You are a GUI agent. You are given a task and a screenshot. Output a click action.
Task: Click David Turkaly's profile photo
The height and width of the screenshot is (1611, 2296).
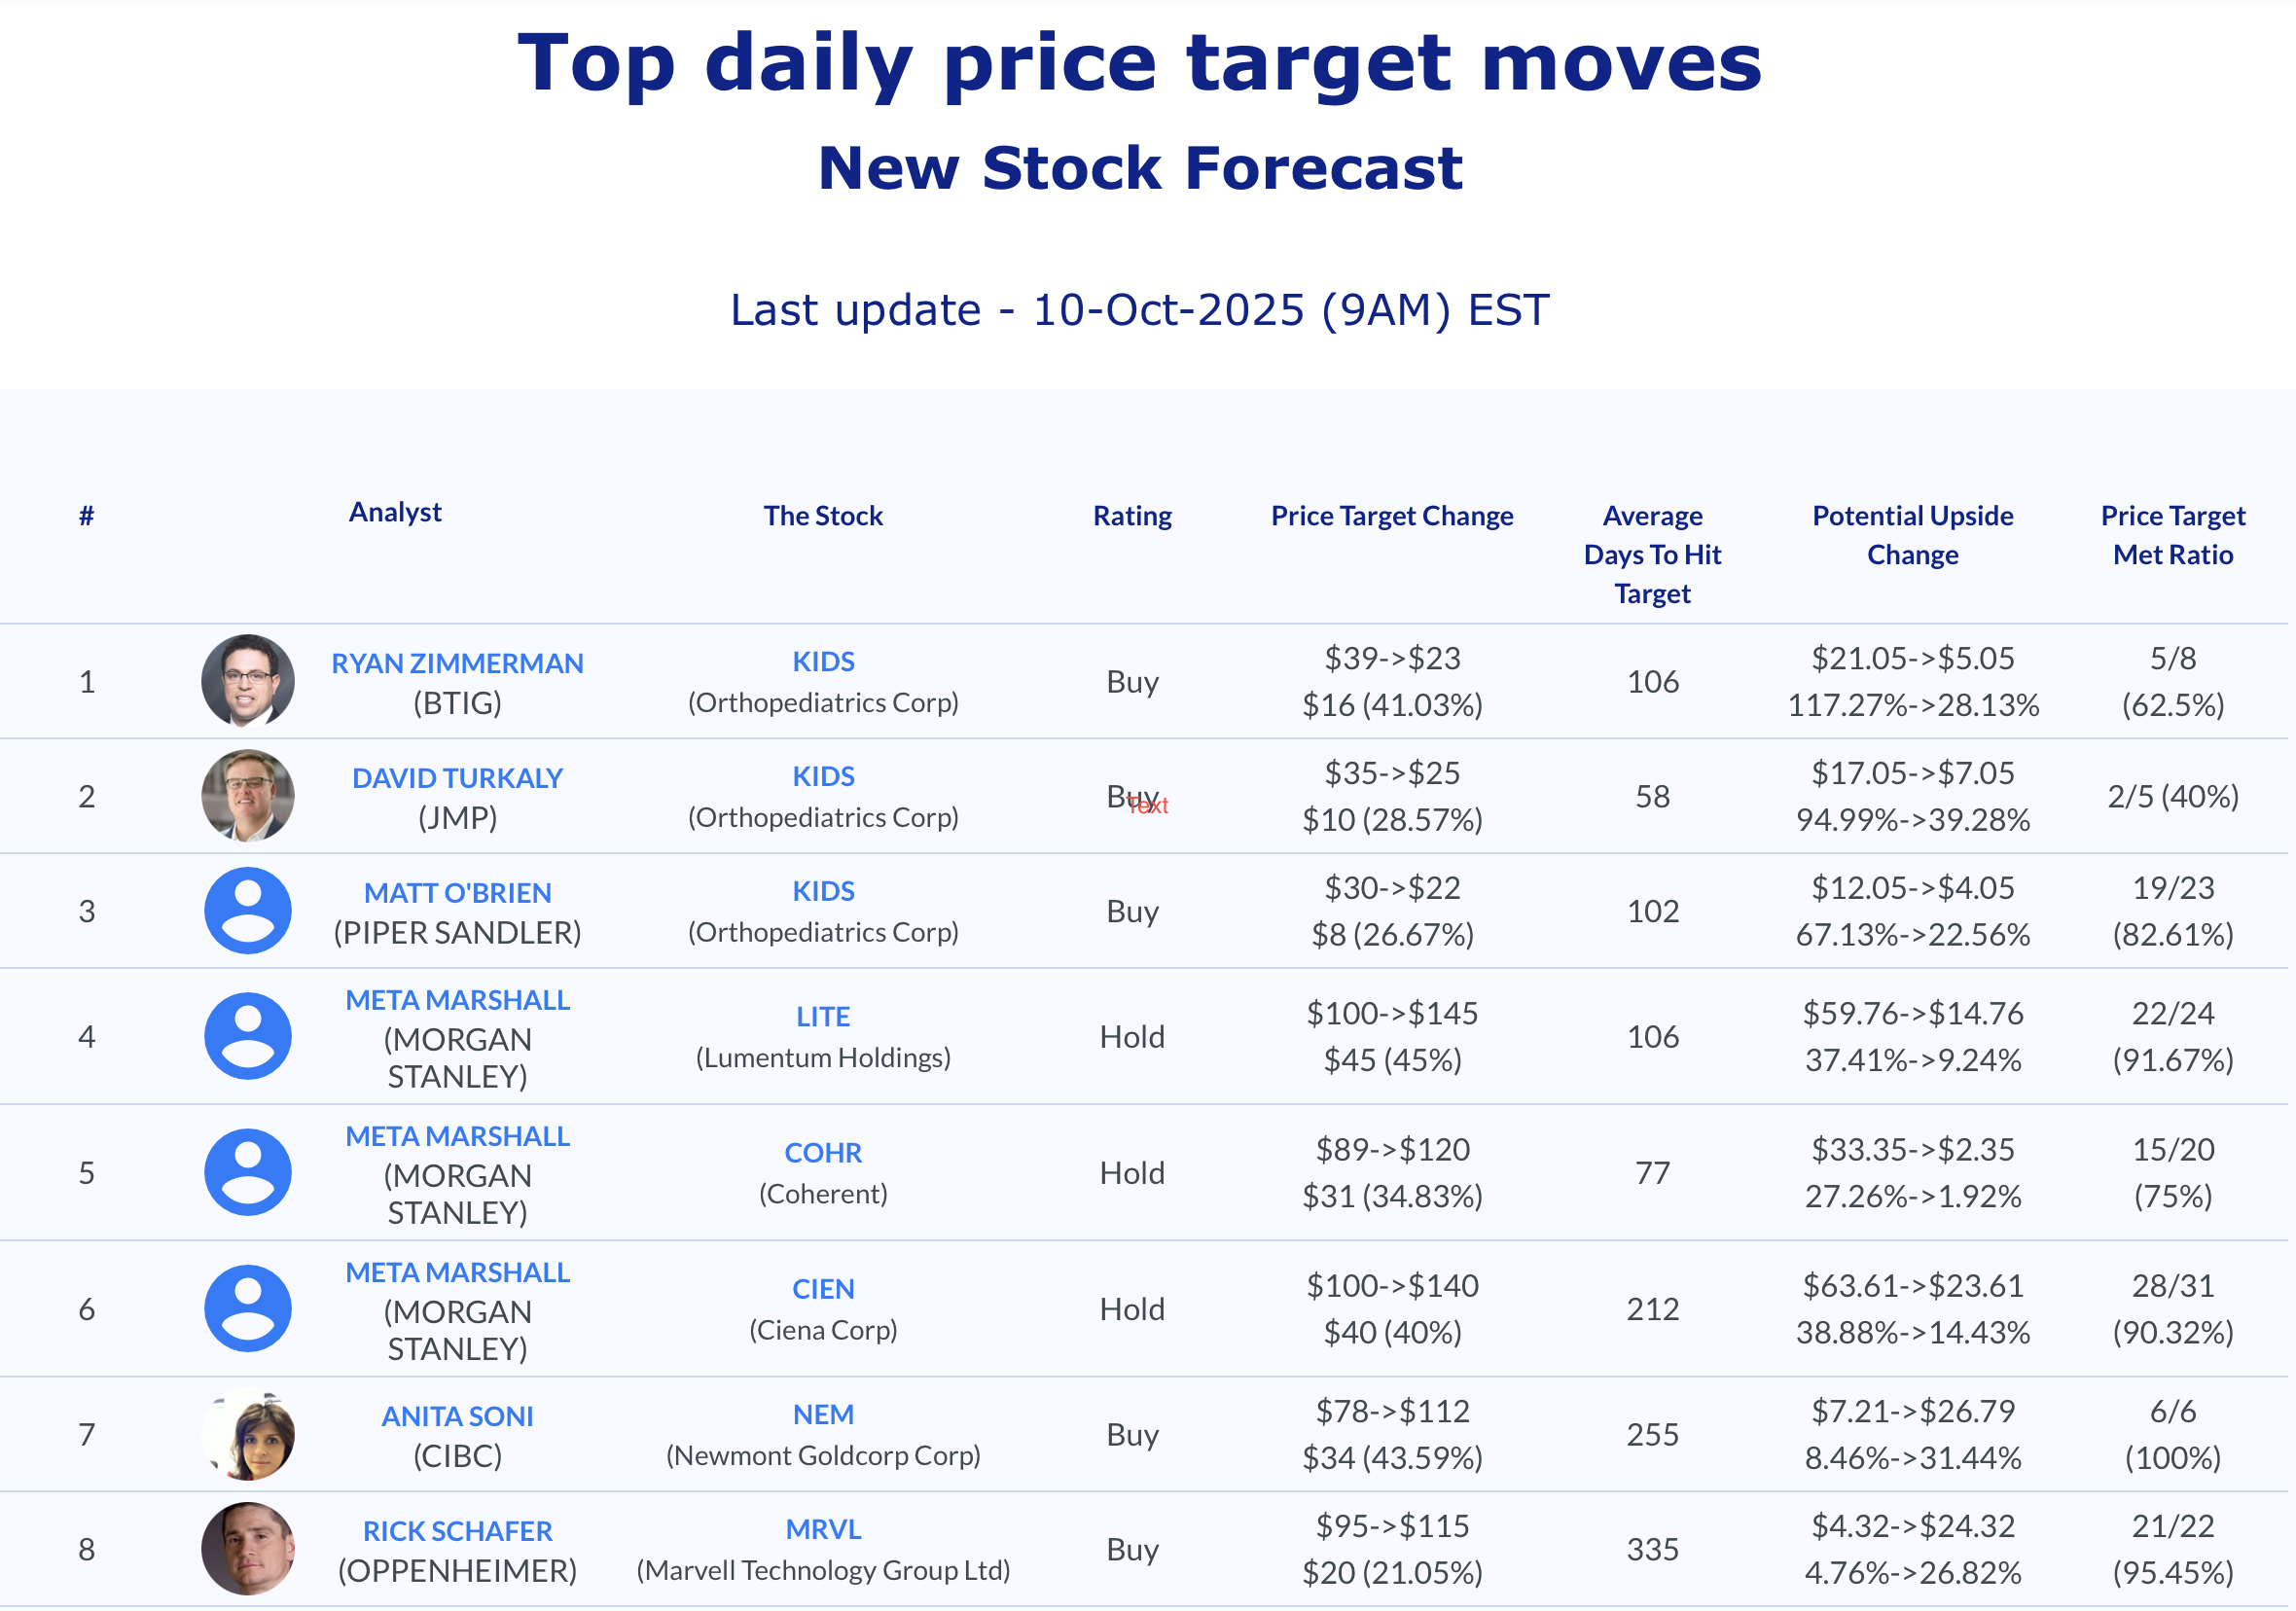click(247, 796)
